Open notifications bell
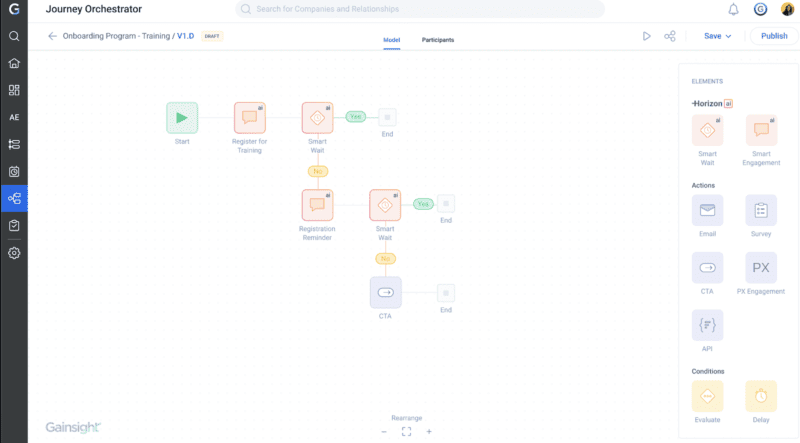This screenshot has width=800, height=443. tap(733, 10)
